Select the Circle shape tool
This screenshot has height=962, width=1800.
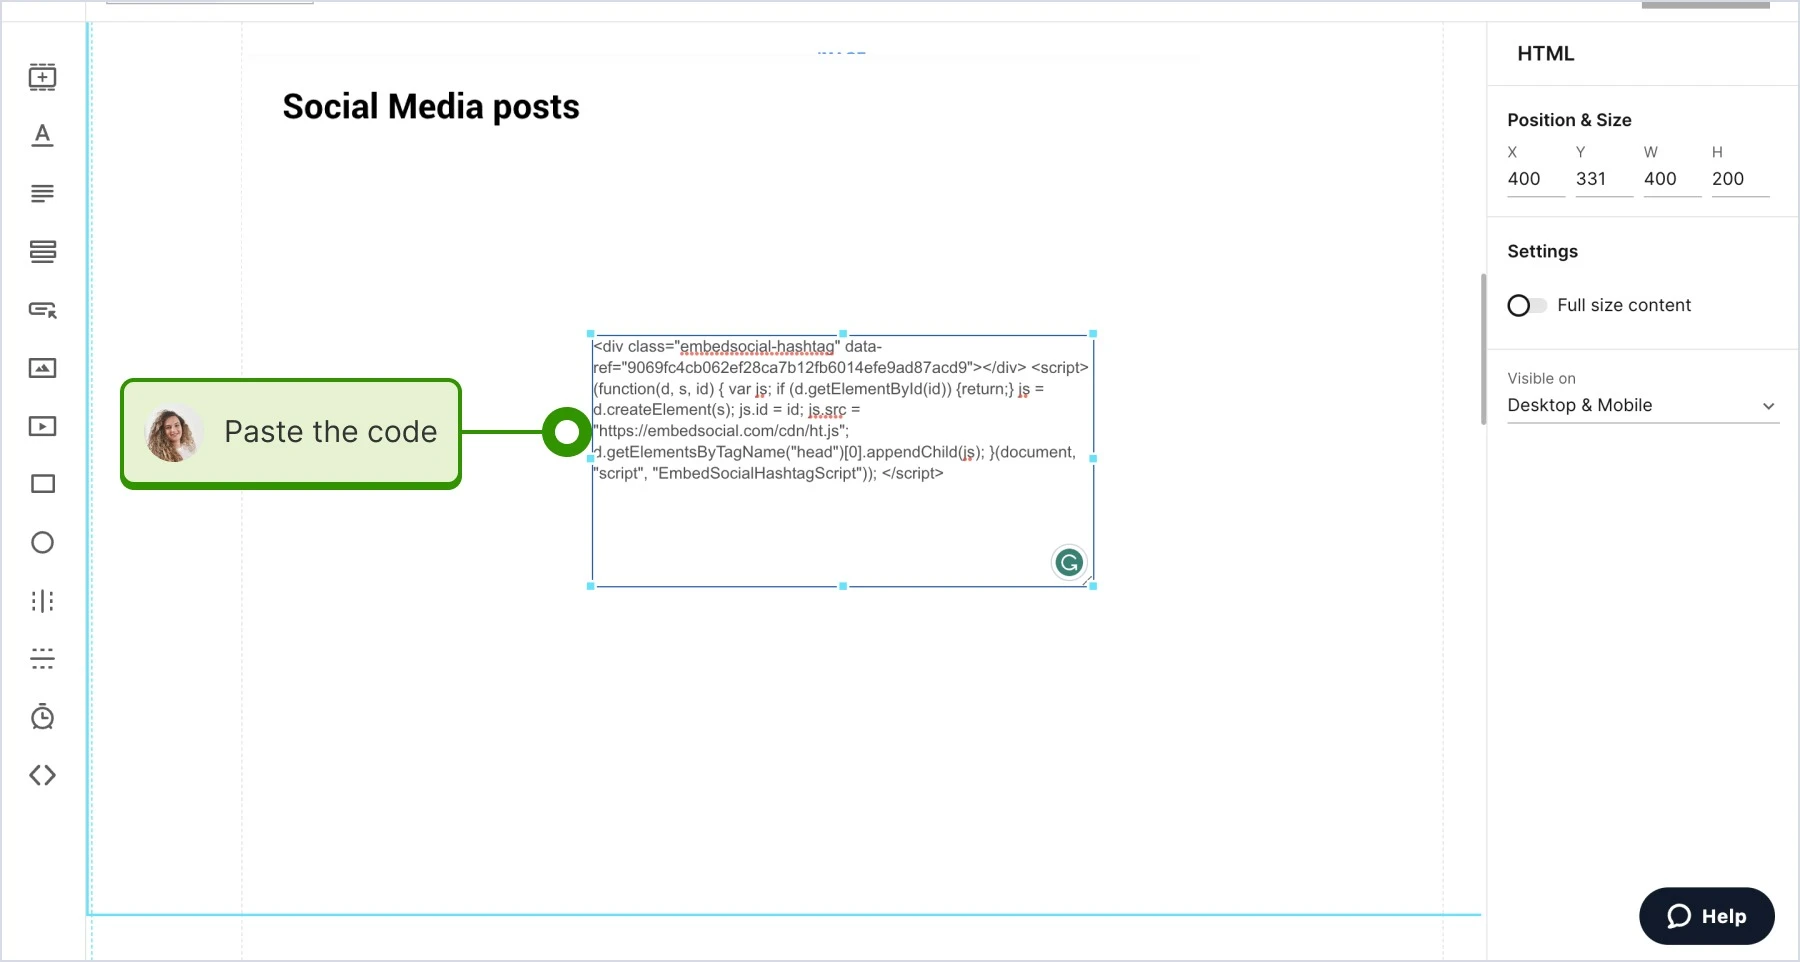point(42,542)
